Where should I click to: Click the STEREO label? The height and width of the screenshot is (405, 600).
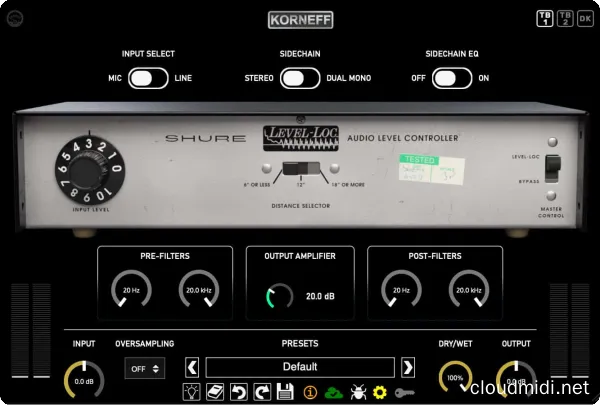coord(259,78)
